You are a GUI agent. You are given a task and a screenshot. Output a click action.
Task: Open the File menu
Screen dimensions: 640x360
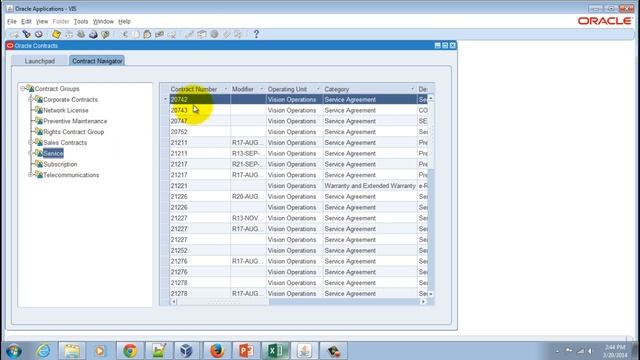point(12,21)
